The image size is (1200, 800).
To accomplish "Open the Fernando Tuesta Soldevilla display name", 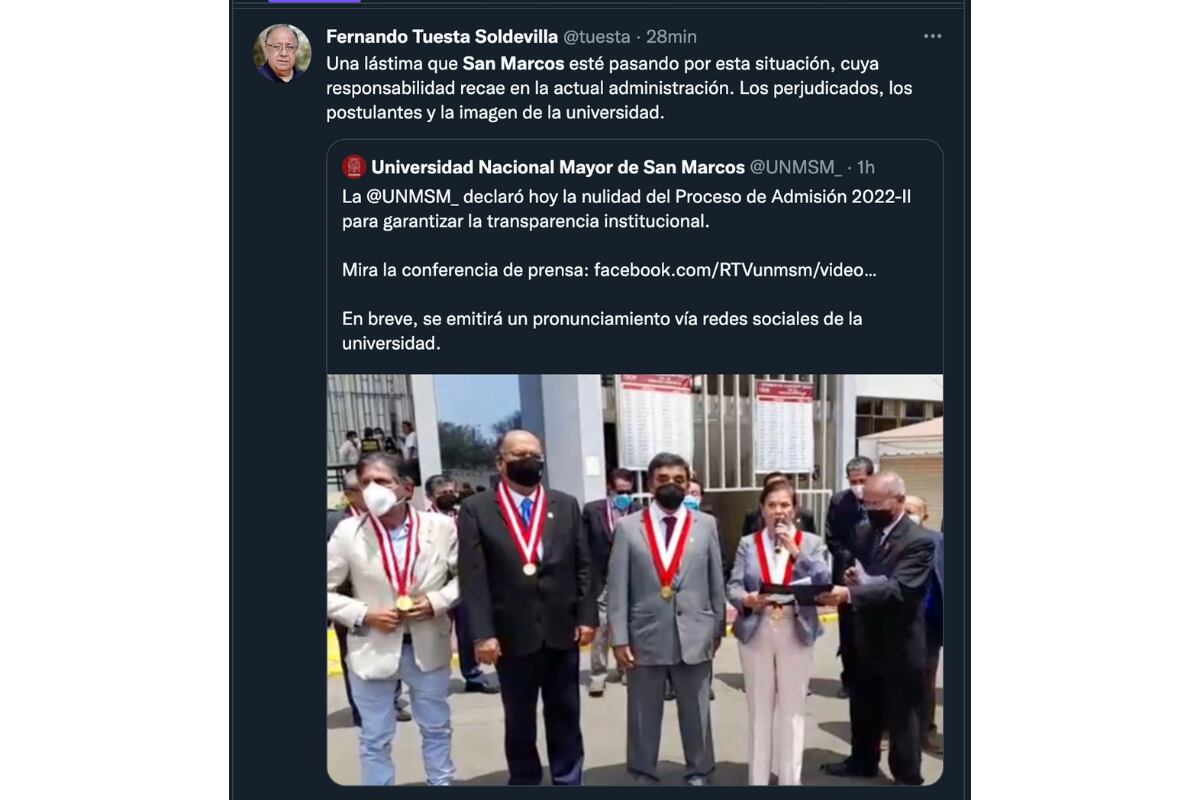I will click(442, 37).
